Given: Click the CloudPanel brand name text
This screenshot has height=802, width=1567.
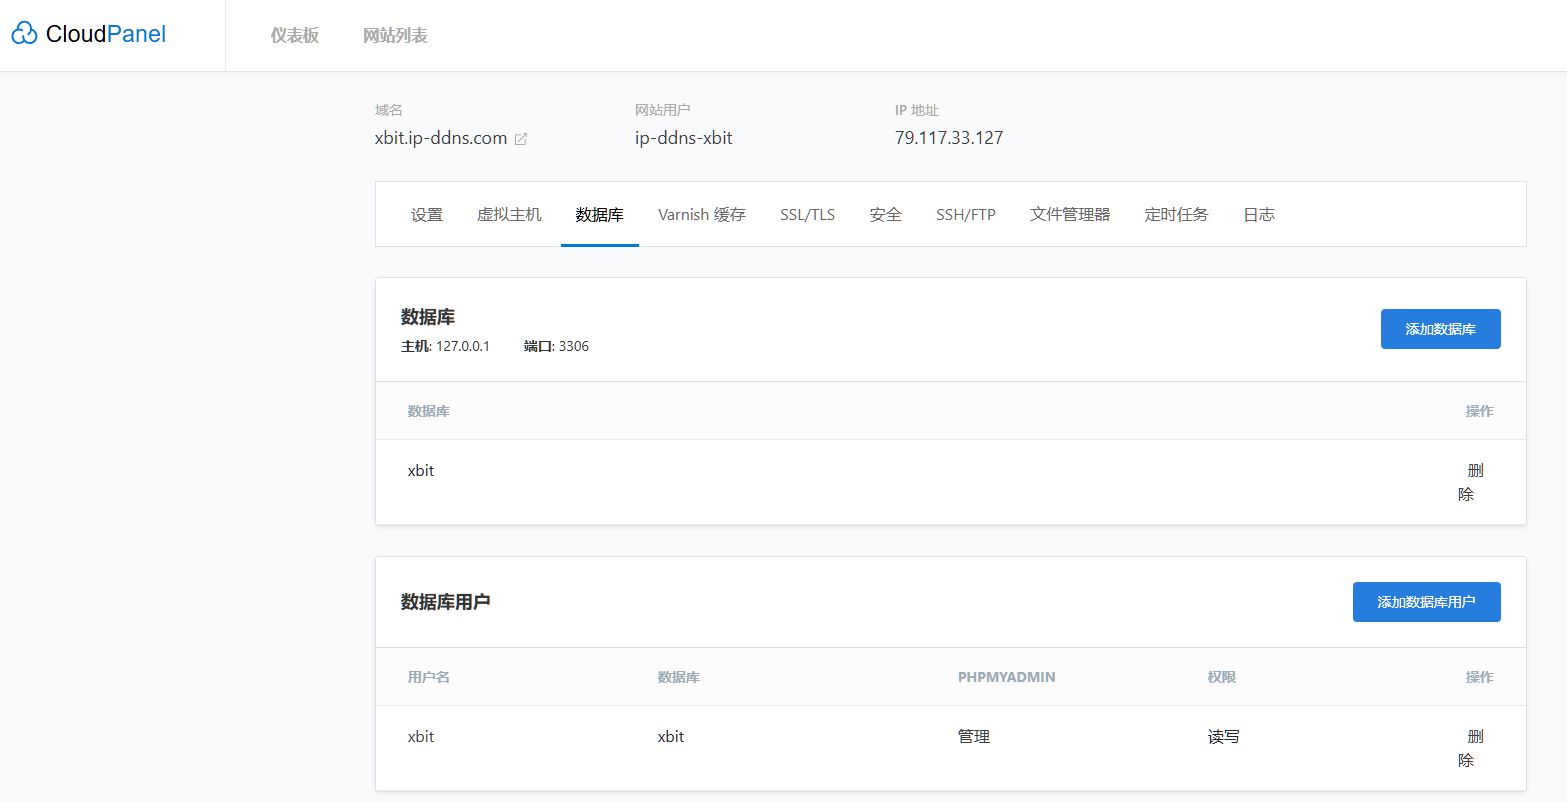Looking at the screenshot, I should tap(106, 34).
